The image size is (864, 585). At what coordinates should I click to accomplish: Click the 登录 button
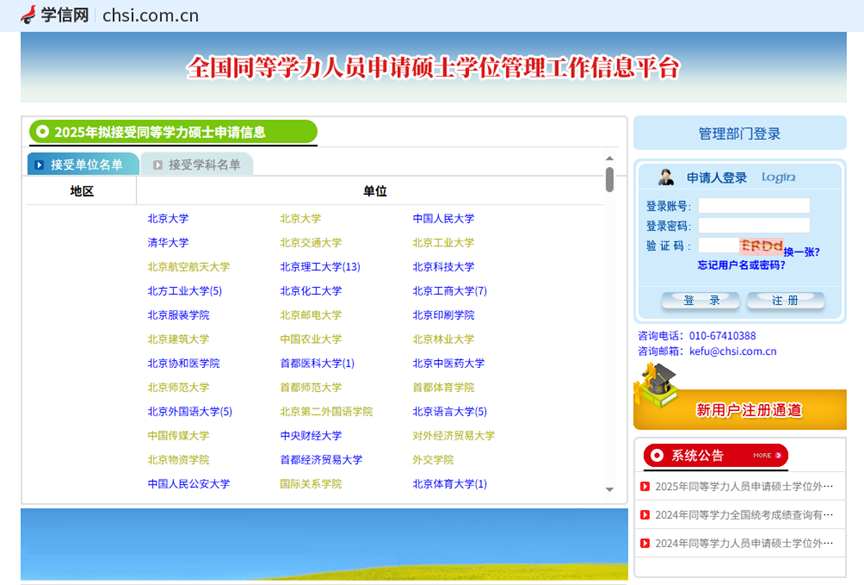click(701, 300)
